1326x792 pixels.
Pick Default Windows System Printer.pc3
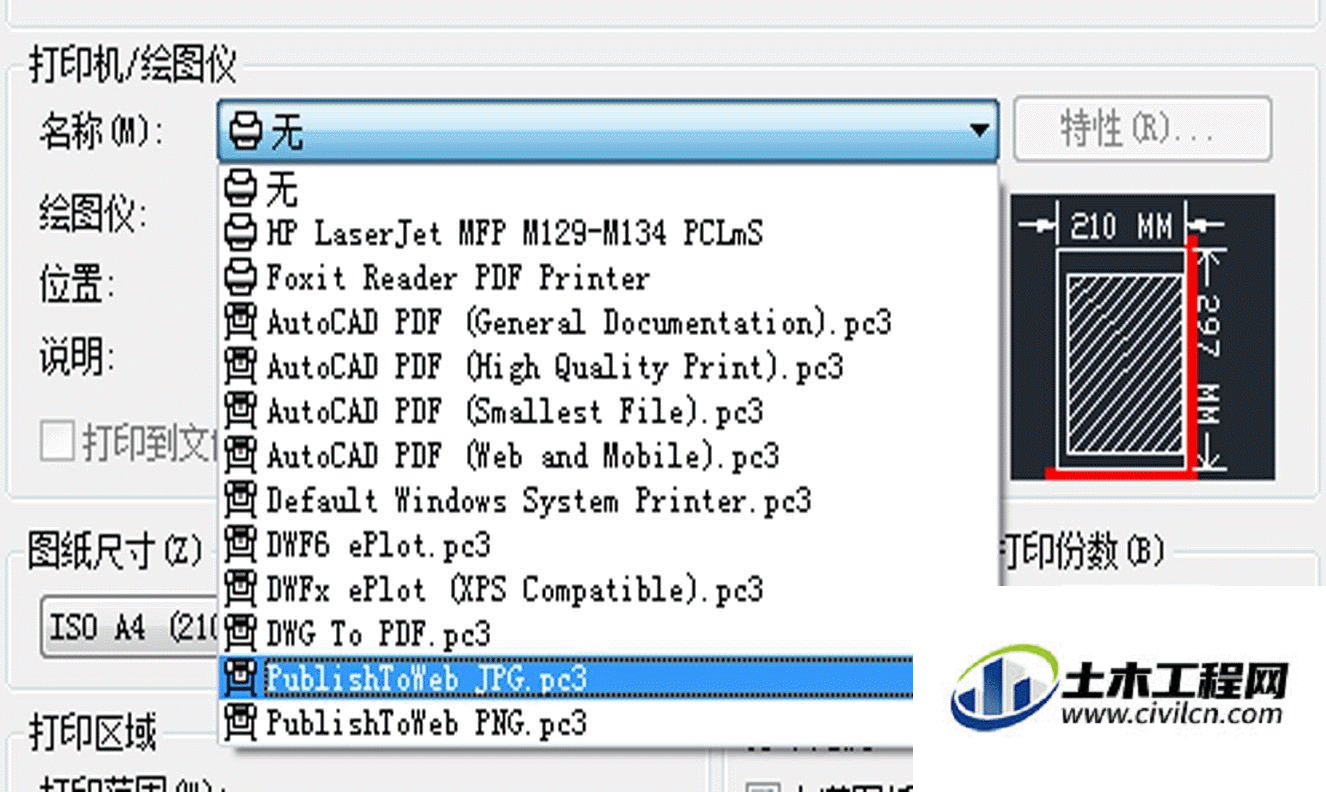[x=609, y=500]
